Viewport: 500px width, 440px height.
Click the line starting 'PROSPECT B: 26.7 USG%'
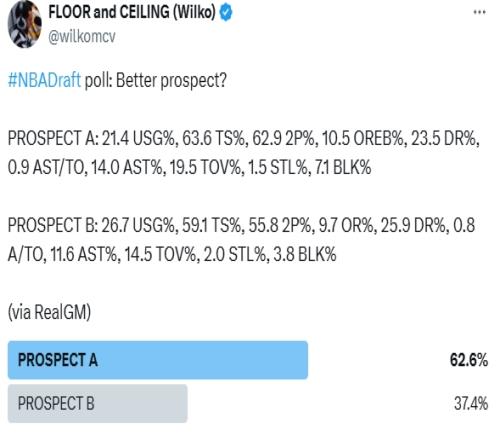241,225
